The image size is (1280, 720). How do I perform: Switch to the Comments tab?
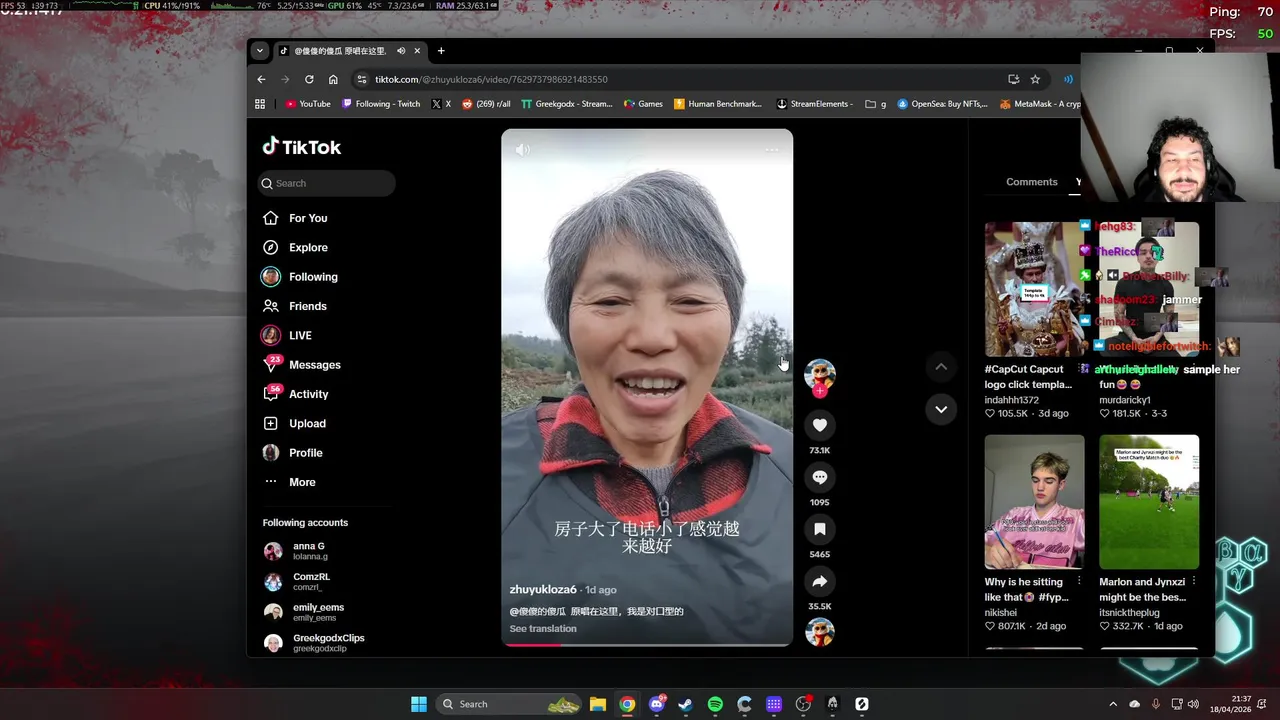pos(1031,182)
